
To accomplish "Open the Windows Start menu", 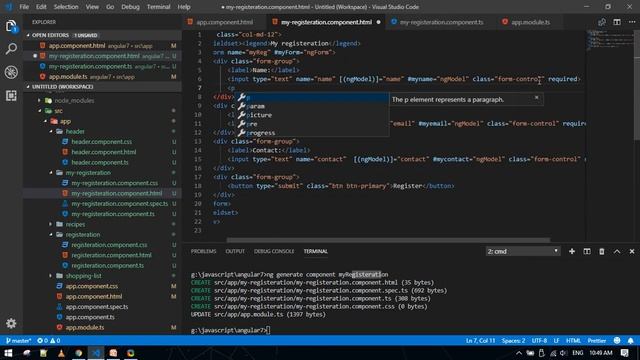I will [8, 353].
